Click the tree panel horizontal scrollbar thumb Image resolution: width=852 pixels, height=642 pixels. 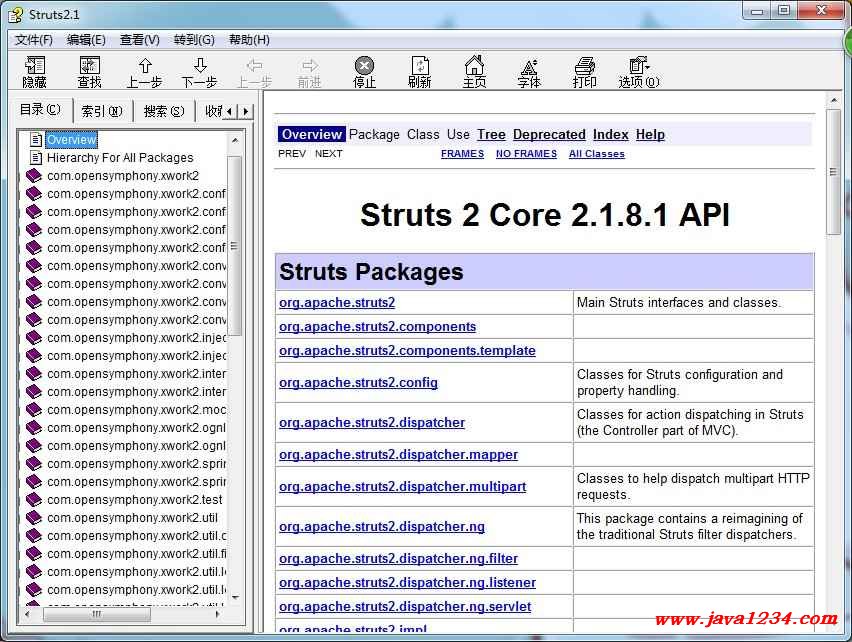coord(97,614)
